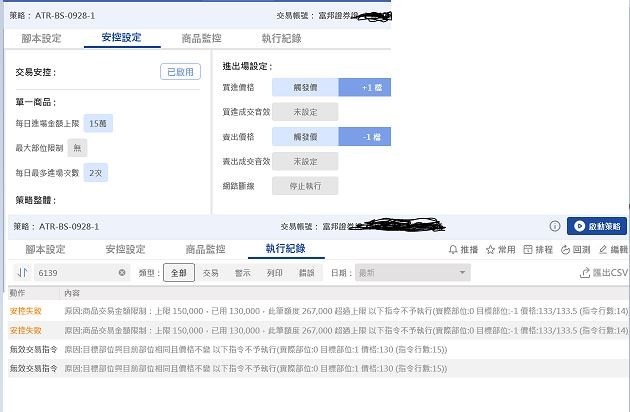The width and height of the screenshot is (630, 412).
Task: Edit 每日進場金額上限 15萬 value
Action: tap(98, 123)
